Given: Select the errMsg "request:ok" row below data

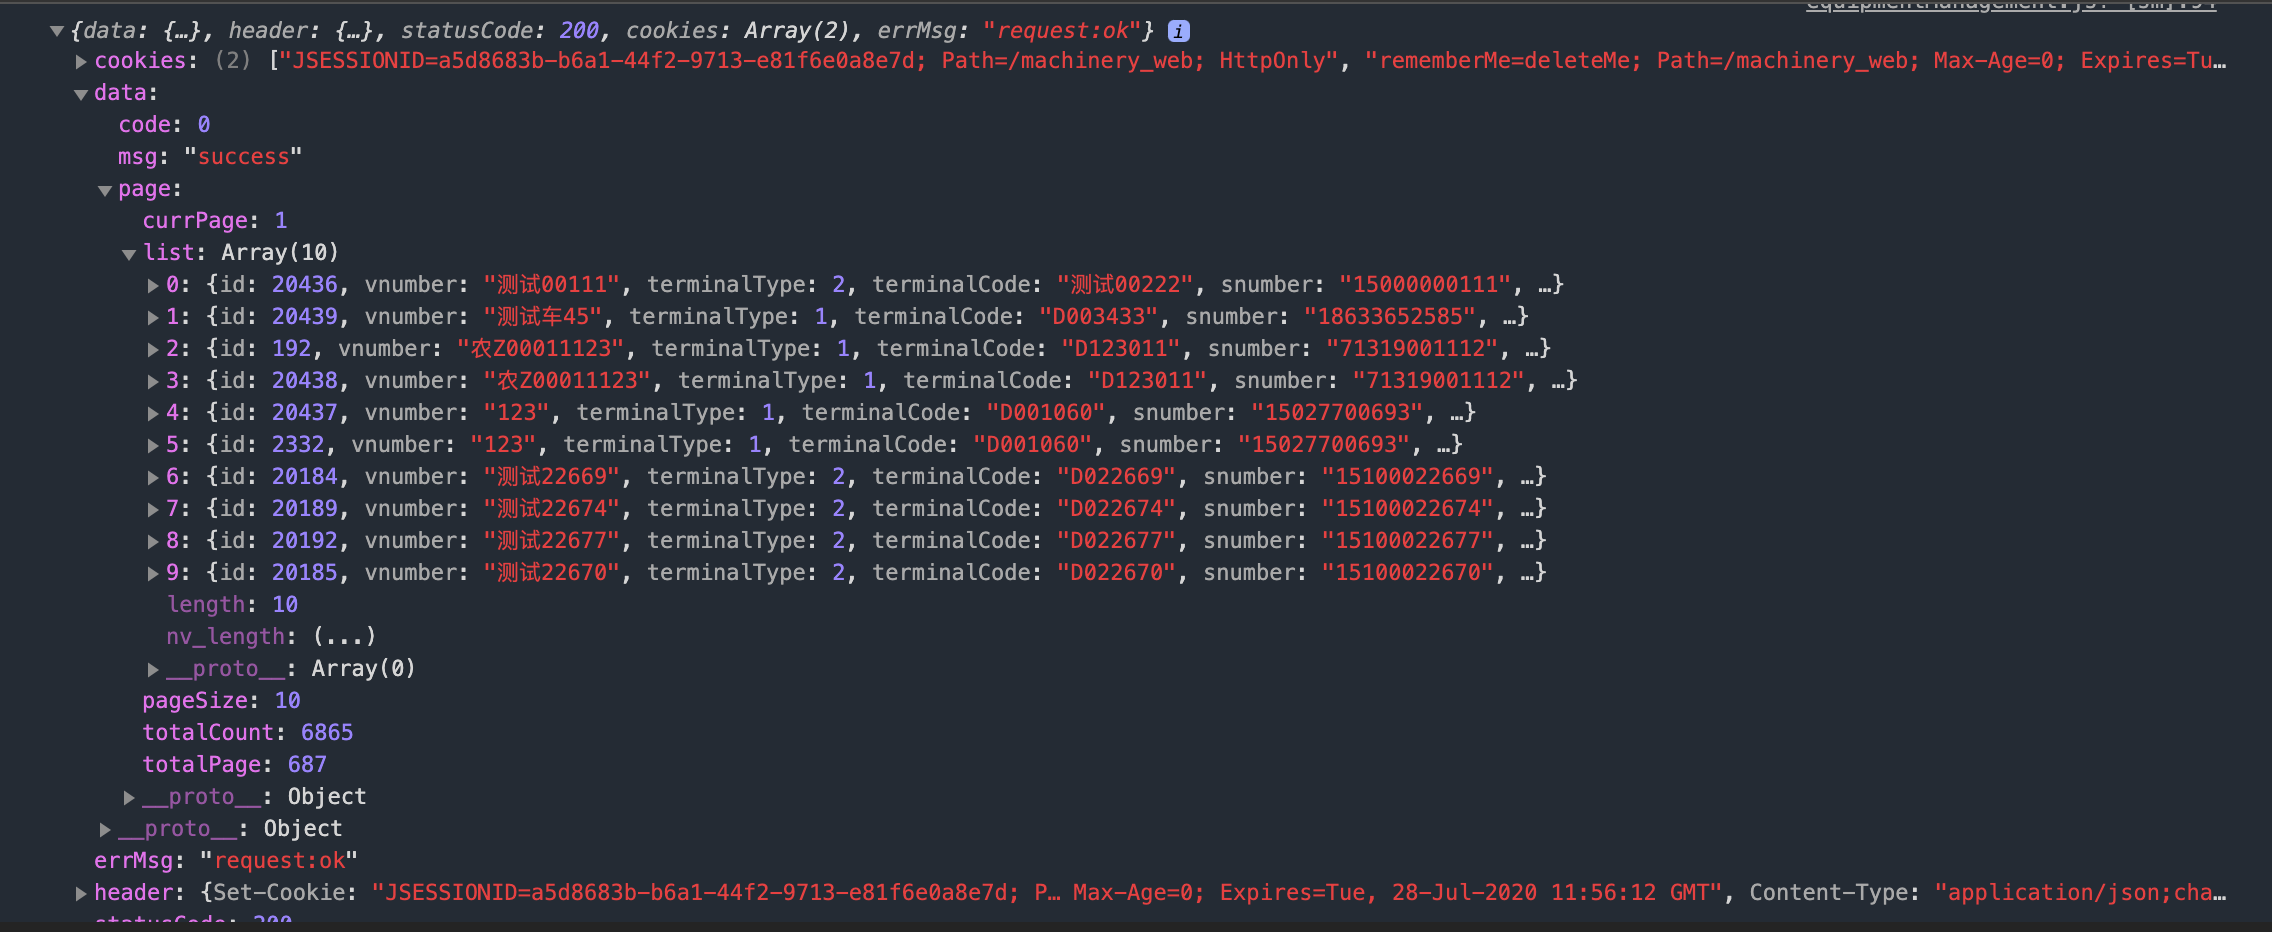Looking at the screenshot, I should pos(226,860).
